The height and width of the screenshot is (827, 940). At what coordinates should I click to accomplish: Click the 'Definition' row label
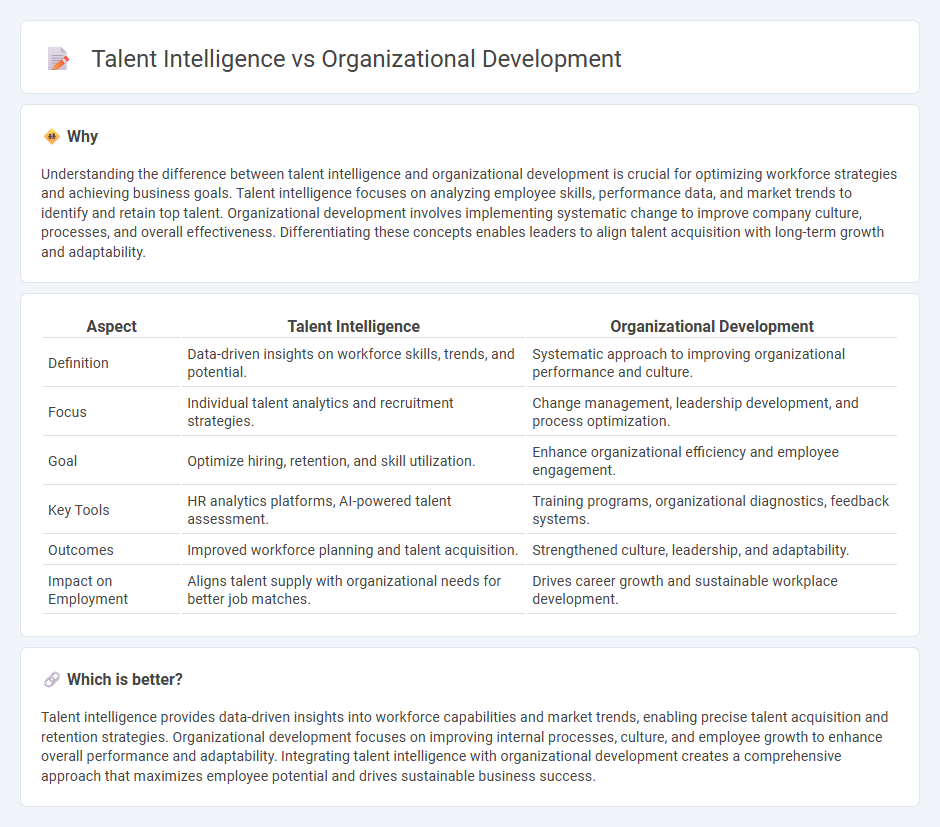(79, 363)
